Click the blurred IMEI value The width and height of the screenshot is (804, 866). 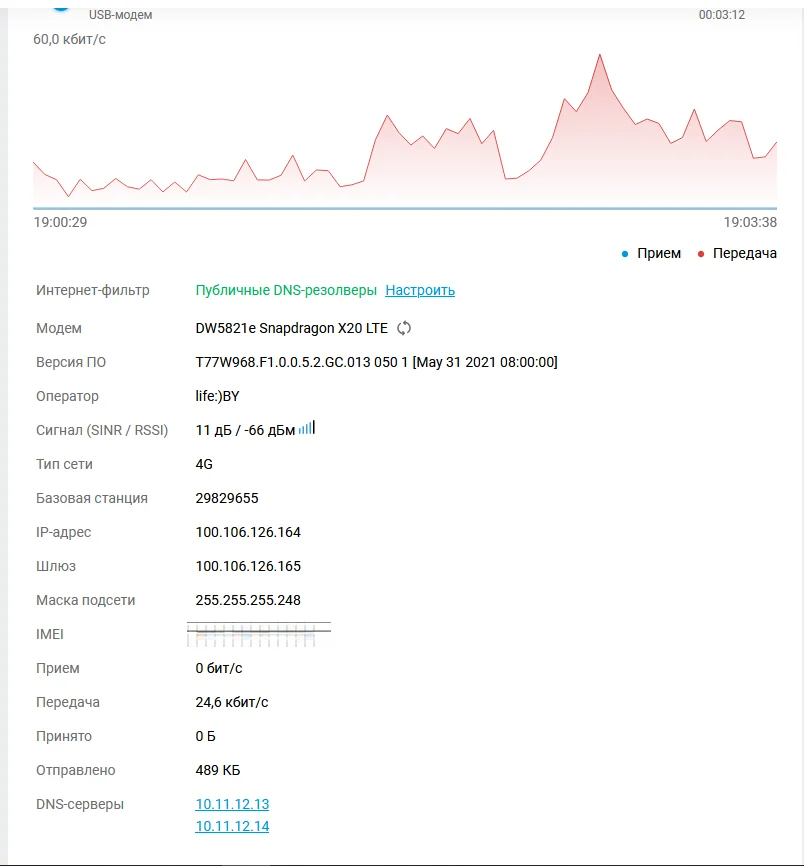(259, 634)
